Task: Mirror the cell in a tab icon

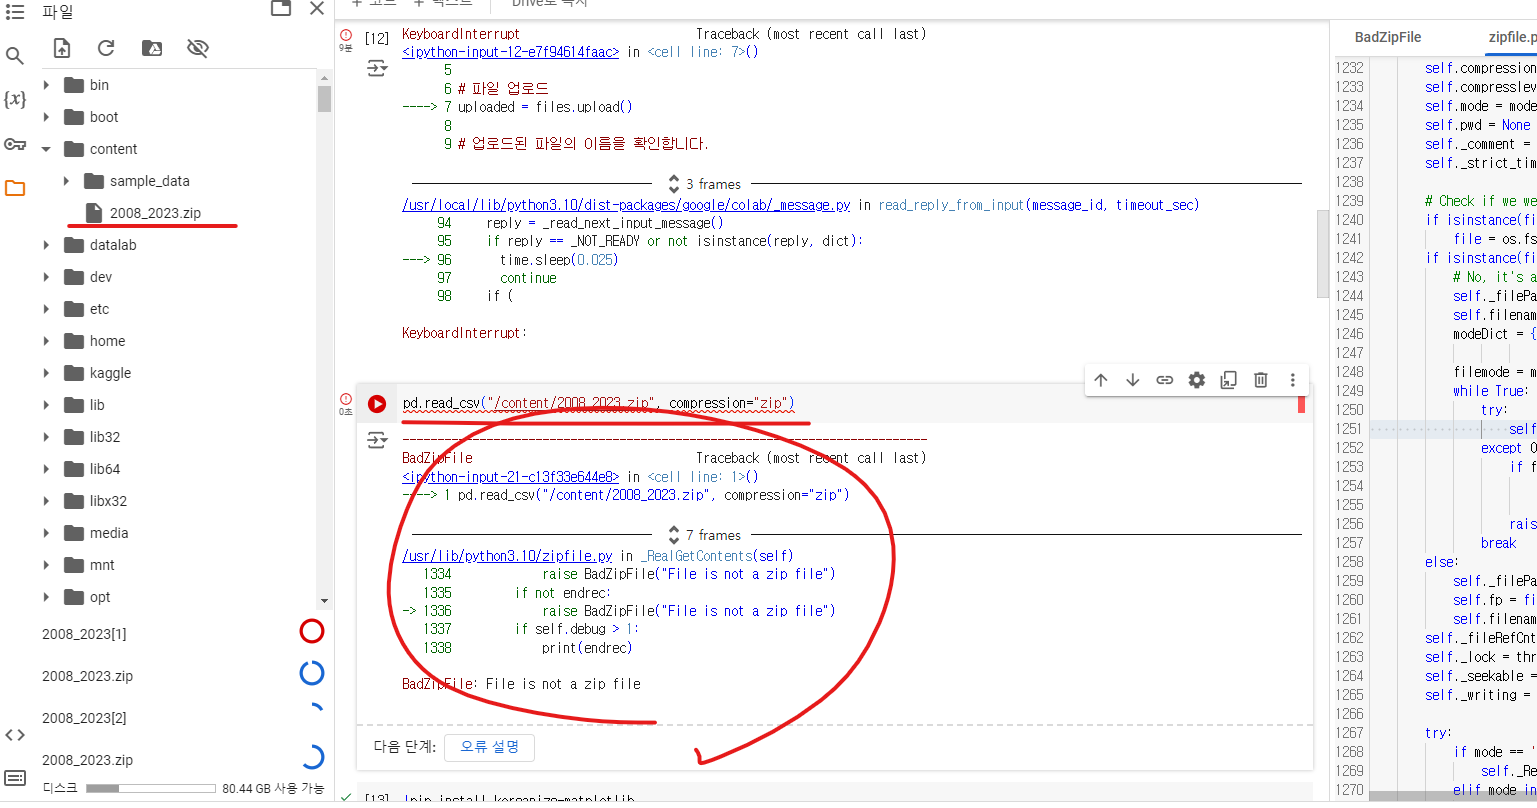Action: click(x=1229, y=380)
